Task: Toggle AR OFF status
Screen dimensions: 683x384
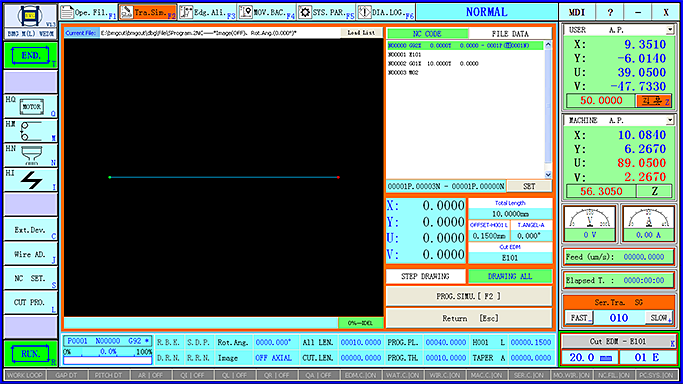Action: pos(150,375)
